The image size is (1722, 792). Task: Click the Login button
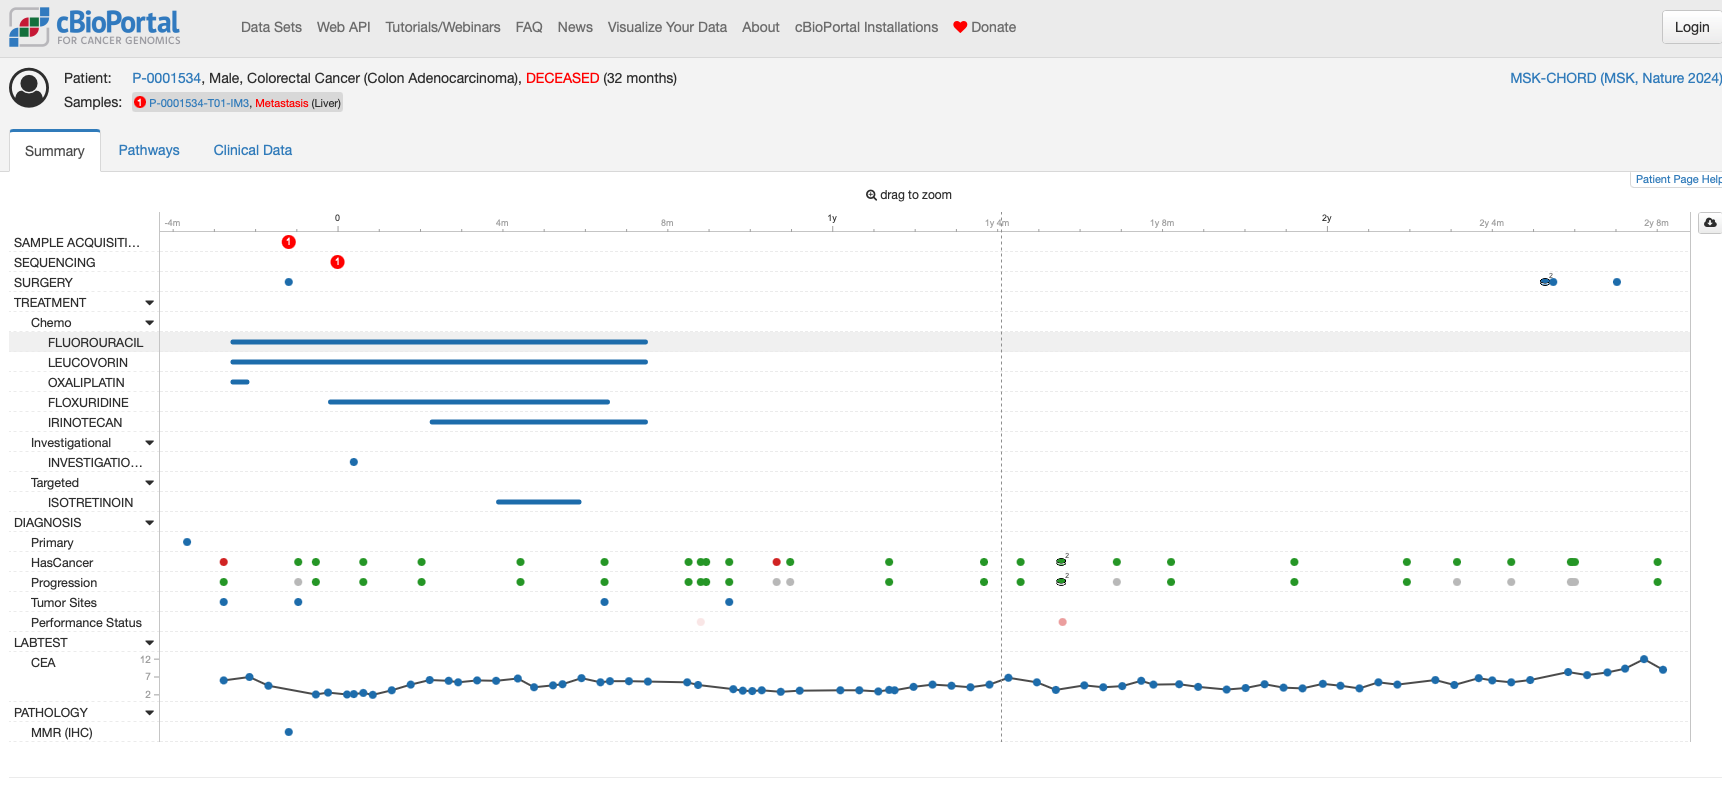click(1691, 27)
